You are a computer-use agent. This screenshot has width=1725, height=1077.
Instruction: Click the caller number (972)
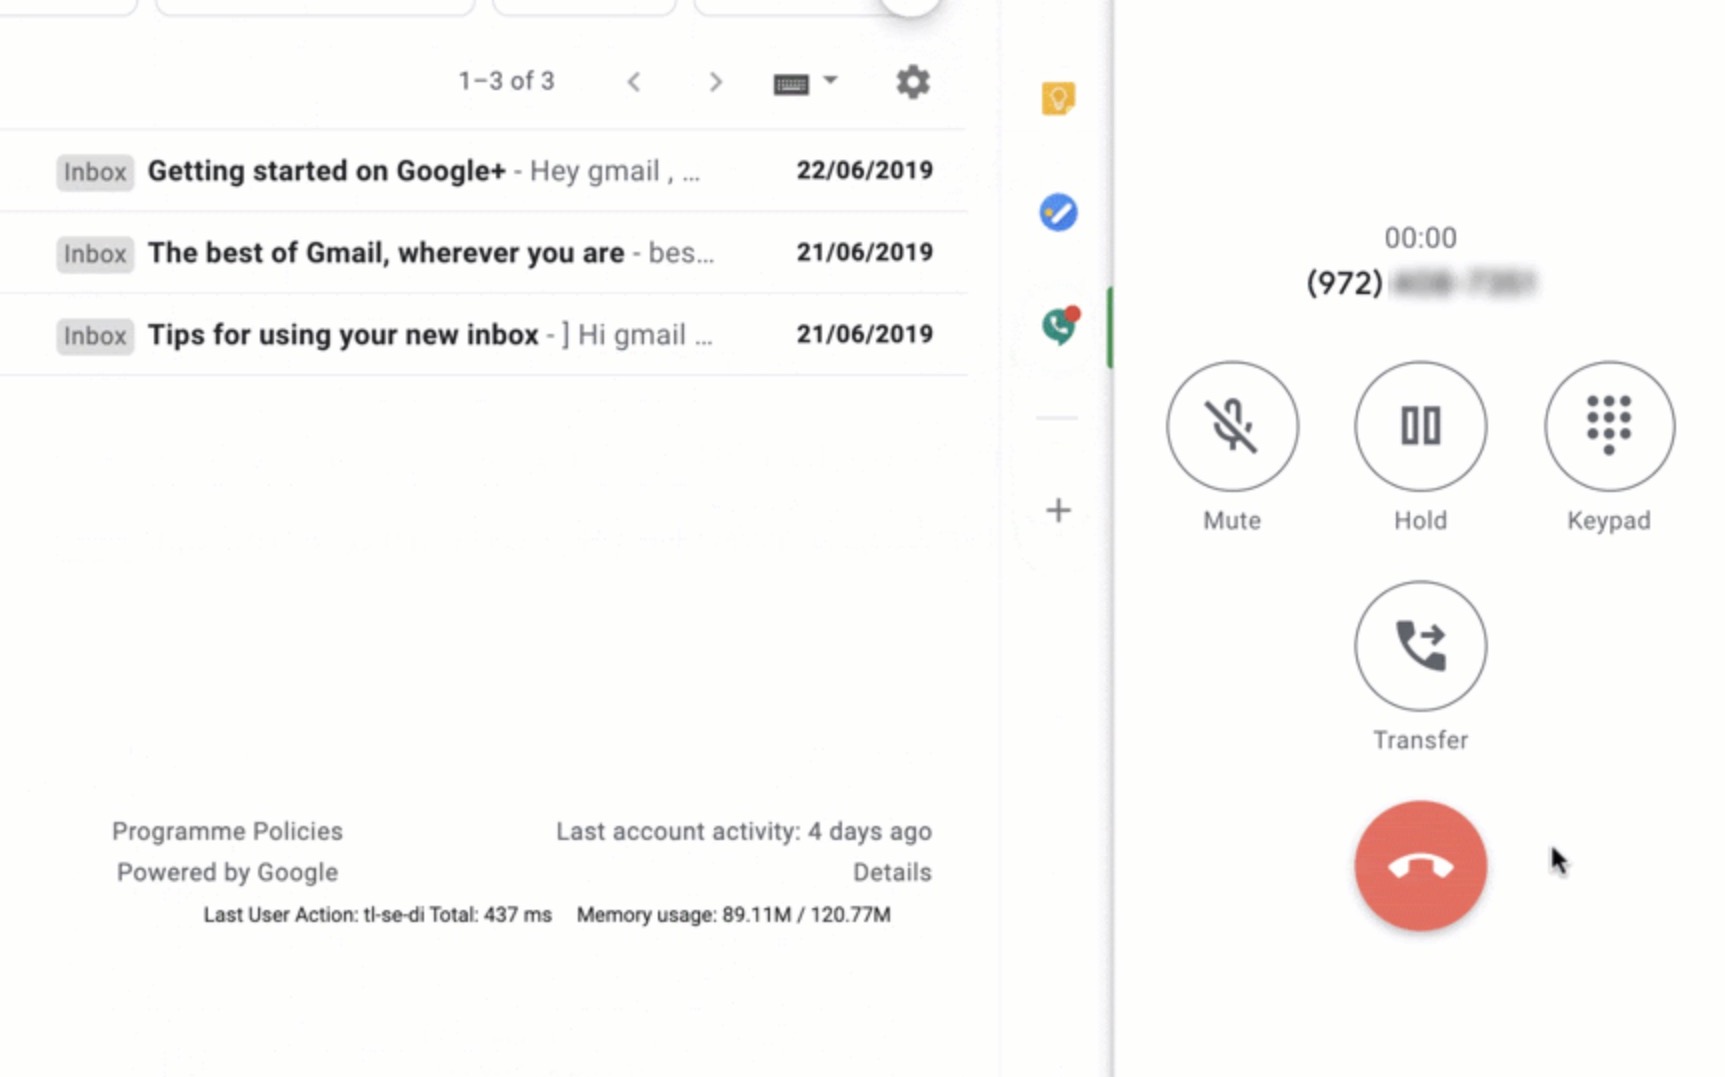(x=1421, y=283)
